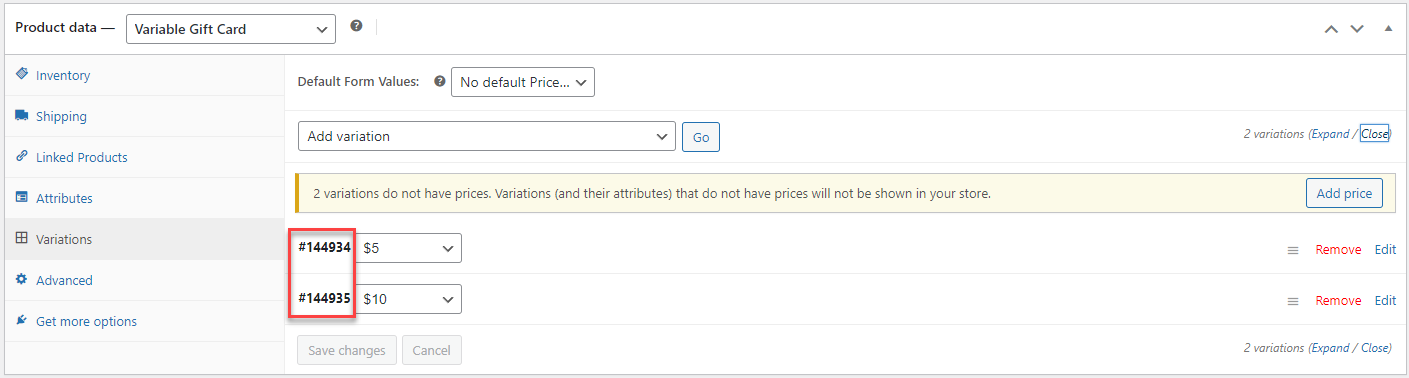Click the Go button
The width and height of the screenshot is (1409, 378).
[701, 137]
